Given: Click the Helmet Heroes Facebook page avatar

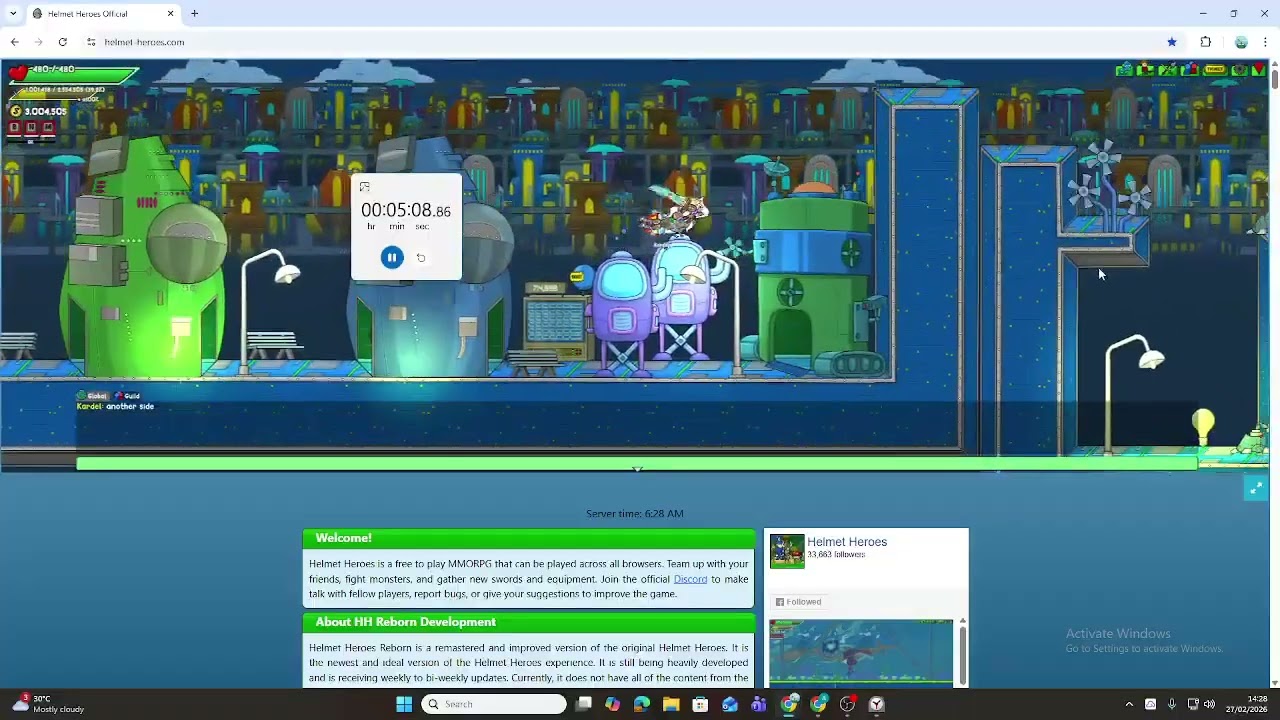Looking at the screenshot, I should pyautogui.click(x=787, y=551).
